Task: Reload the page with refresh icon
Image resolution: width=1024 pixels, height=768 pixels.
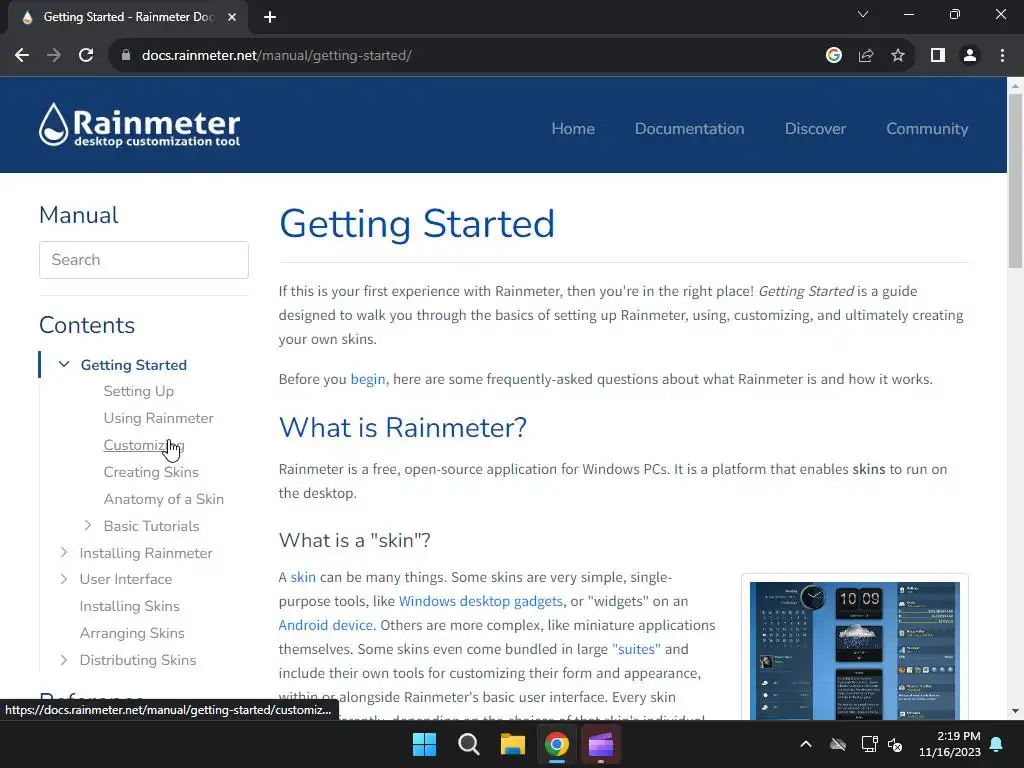Action: pos(86,56)
